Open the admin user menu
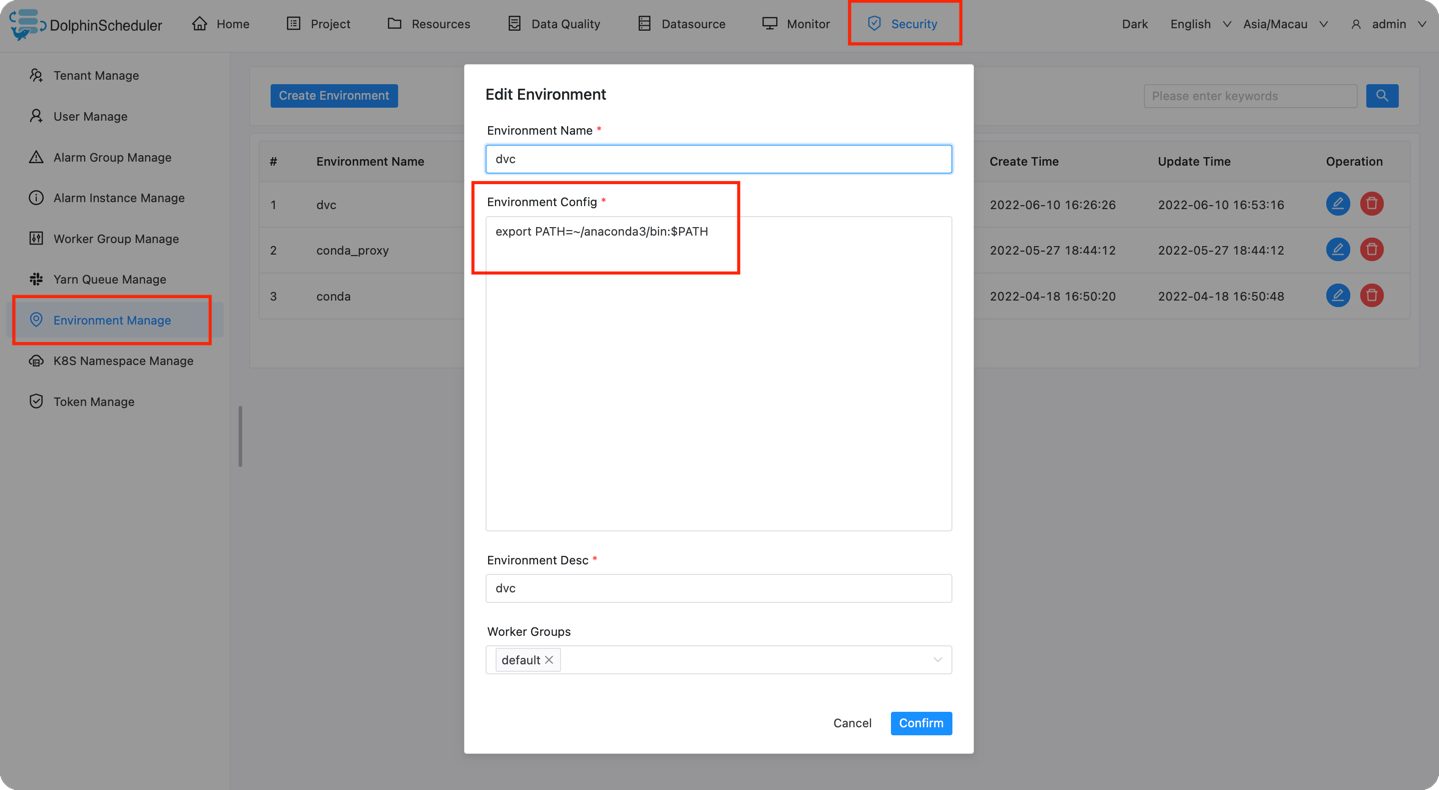Image resolution: width=1439 pixels, height=790 pixels. pos(1388,24)
